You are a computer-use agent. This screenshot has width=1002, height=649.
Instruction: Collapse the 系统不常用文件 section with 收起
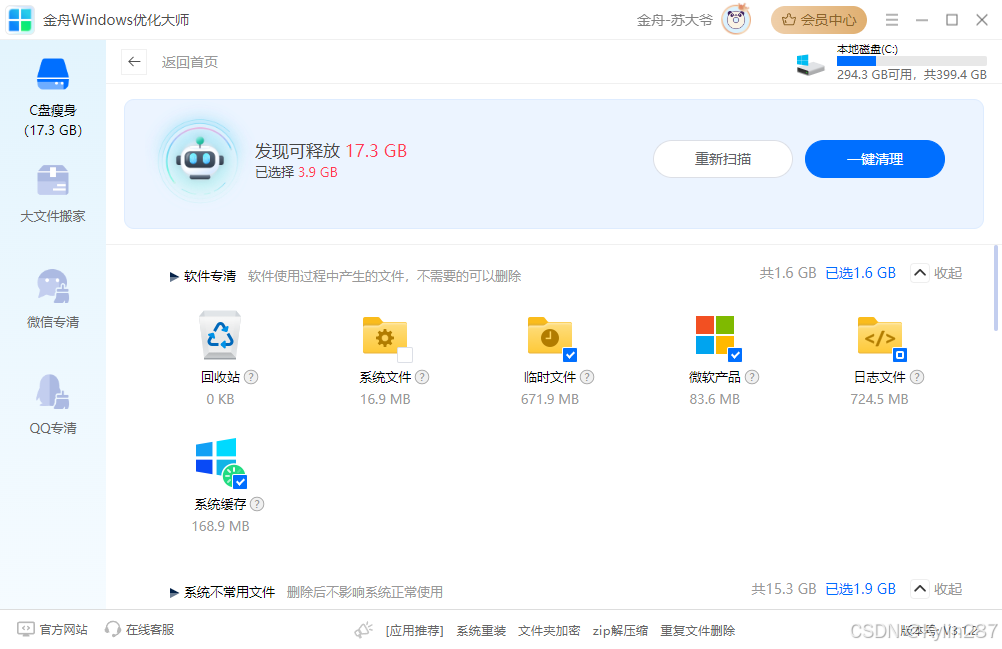click(x=936, y=589)
